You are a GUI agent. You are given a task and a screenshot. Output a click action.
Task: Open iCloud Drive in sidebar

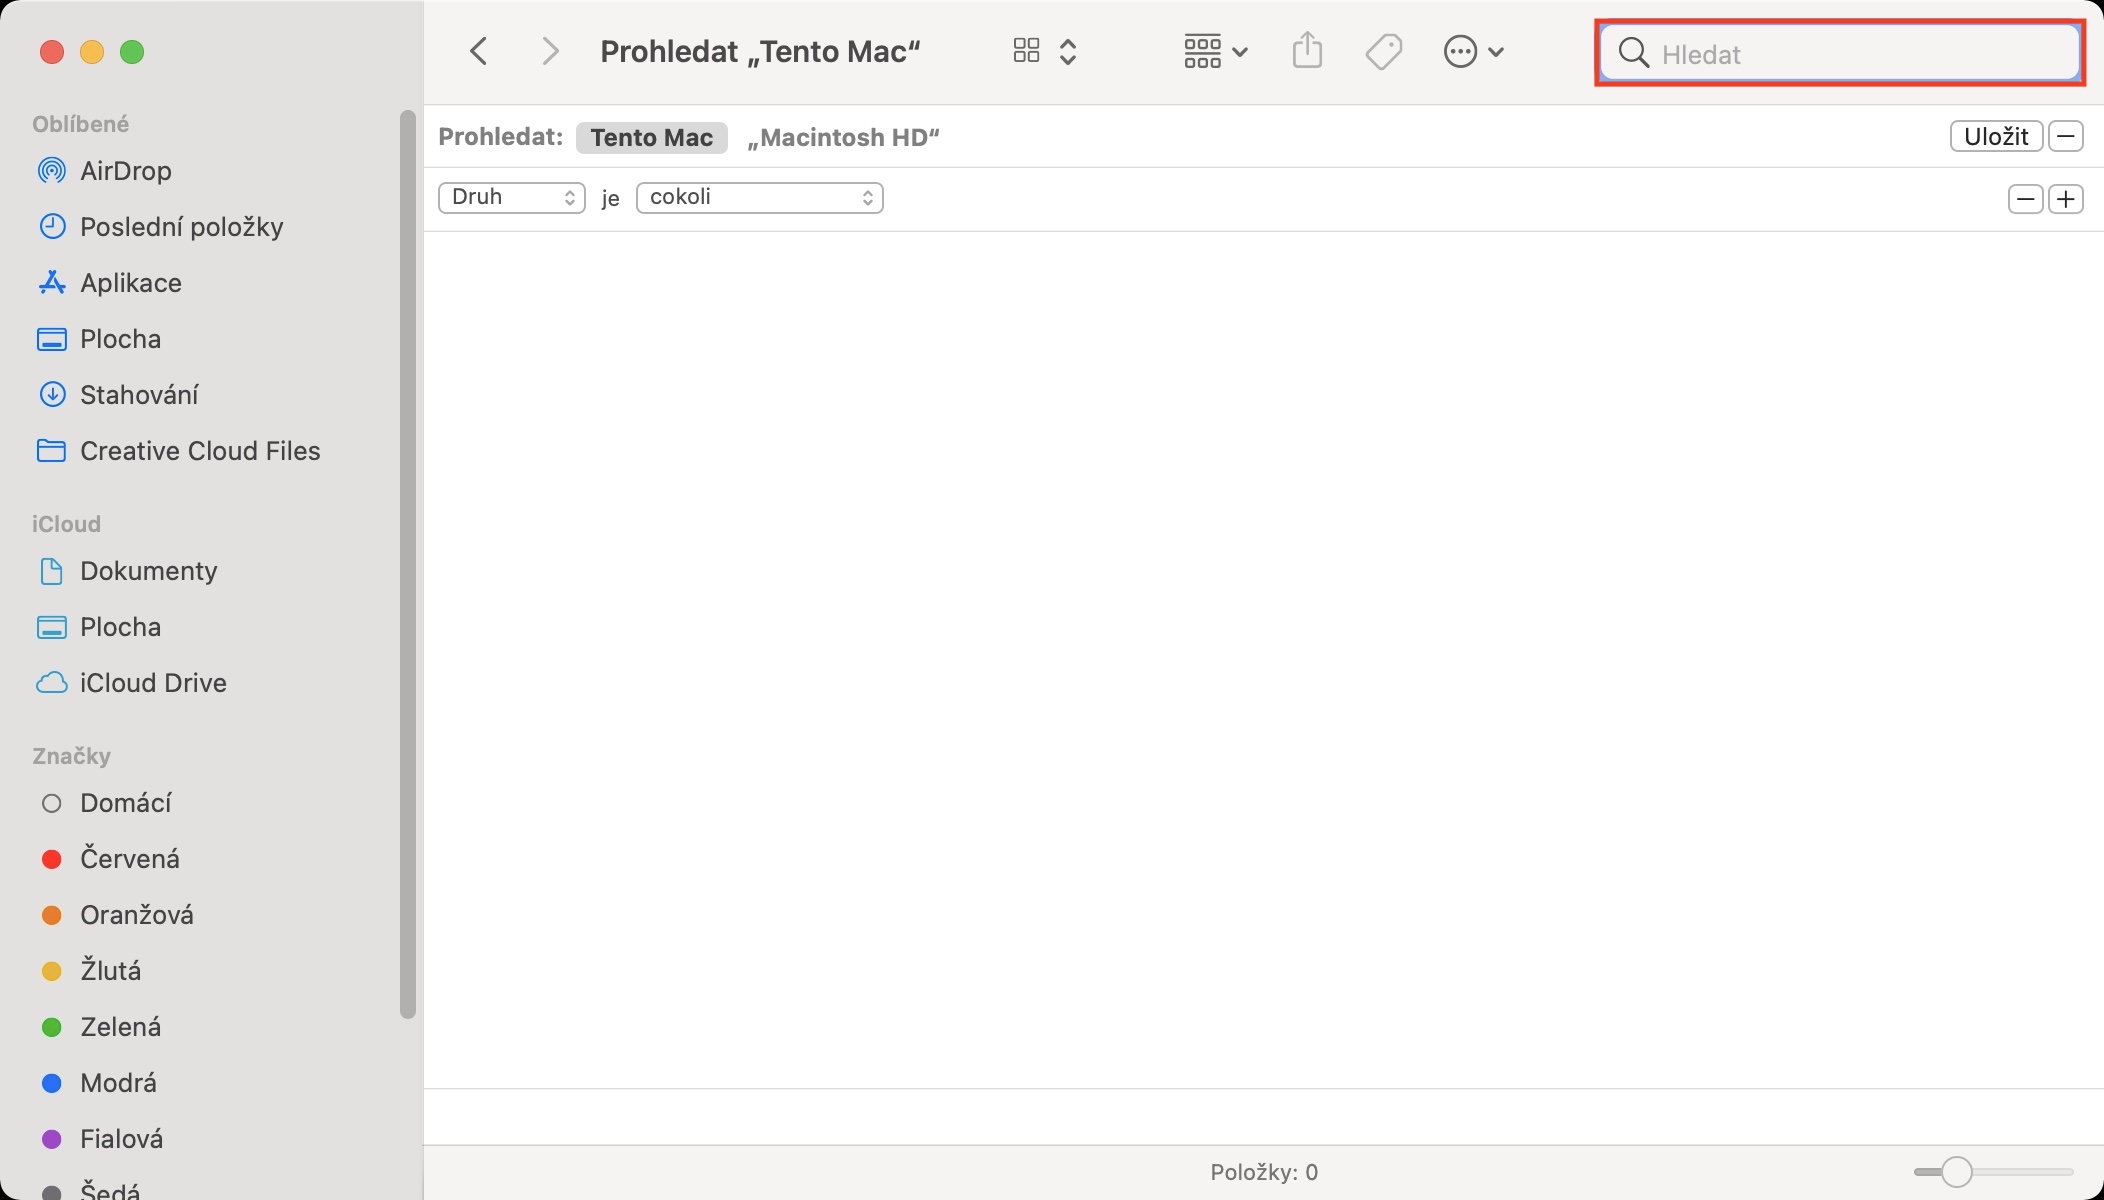152,683
